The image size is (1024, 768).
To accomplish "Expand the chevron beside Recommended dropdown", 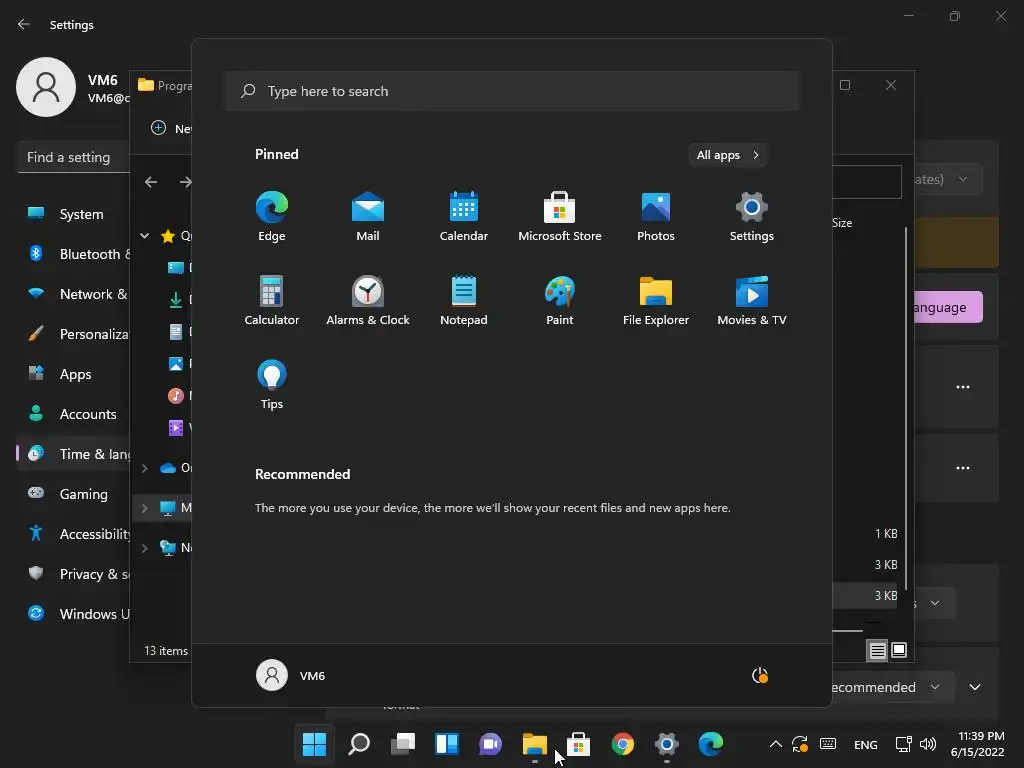I will (974, 687).
